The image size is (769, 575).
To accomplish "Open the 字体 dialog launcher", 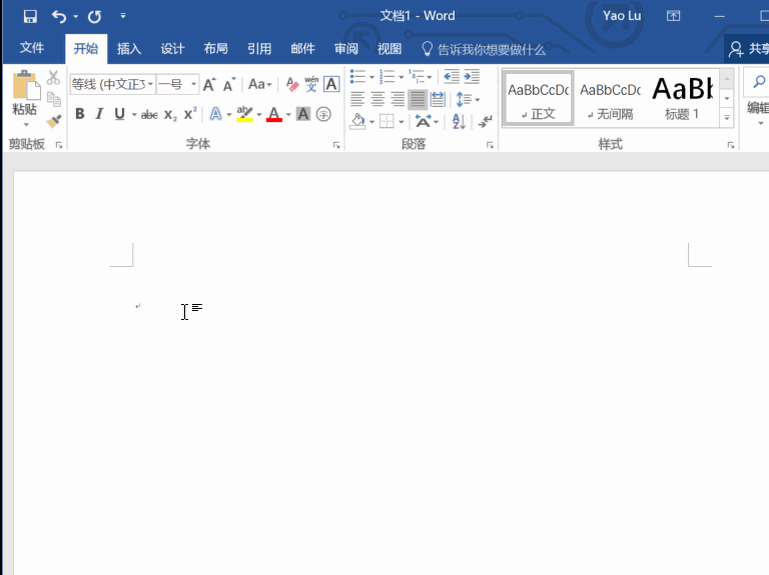I will point(336,145).
